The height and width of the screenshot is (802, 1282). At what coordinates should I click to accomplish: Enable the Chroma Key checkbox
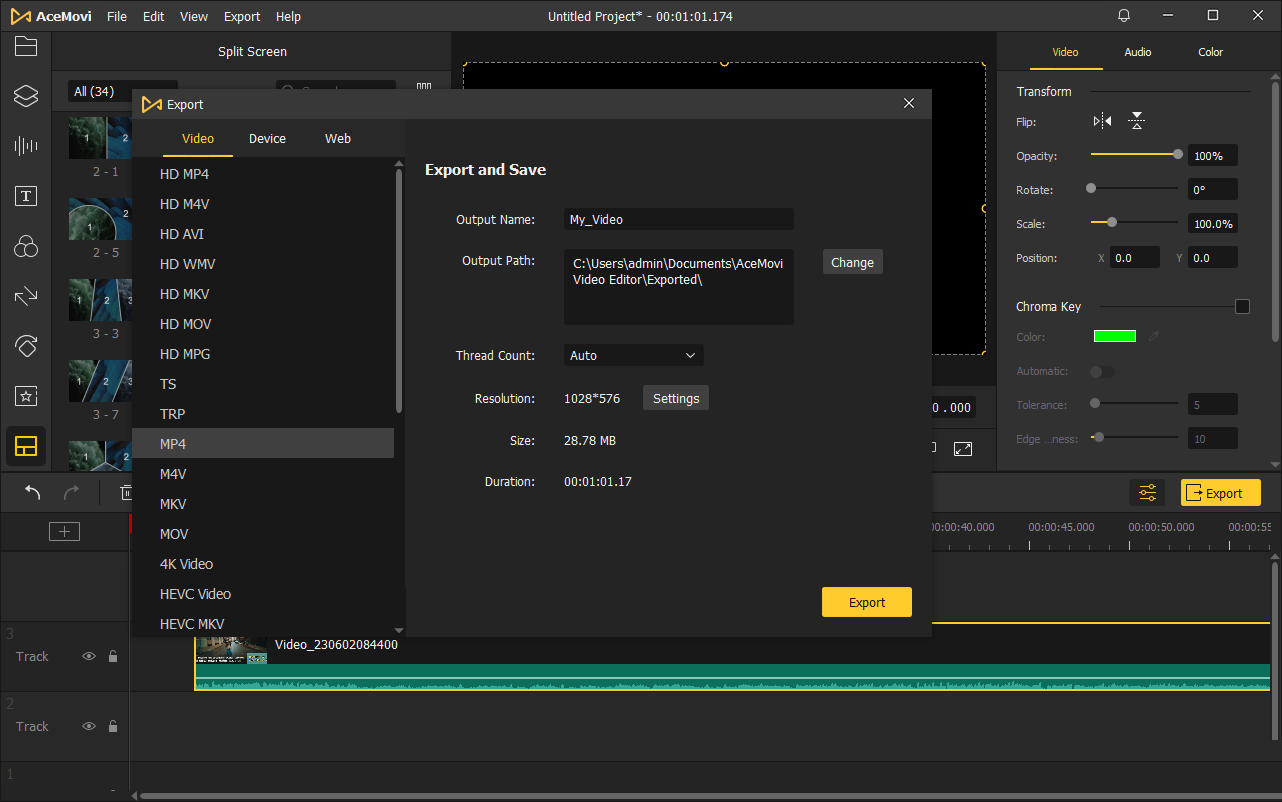click(1242, 306)
